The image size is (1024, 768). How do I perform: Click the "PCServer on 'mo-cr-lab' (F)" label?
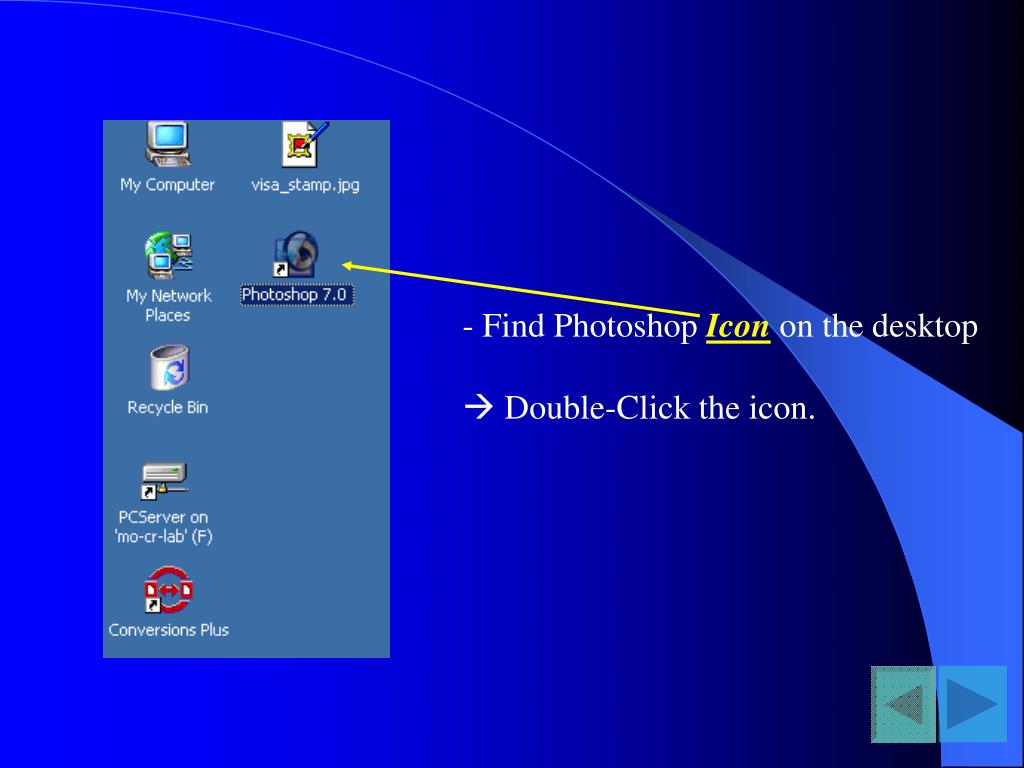pos(163,527)
